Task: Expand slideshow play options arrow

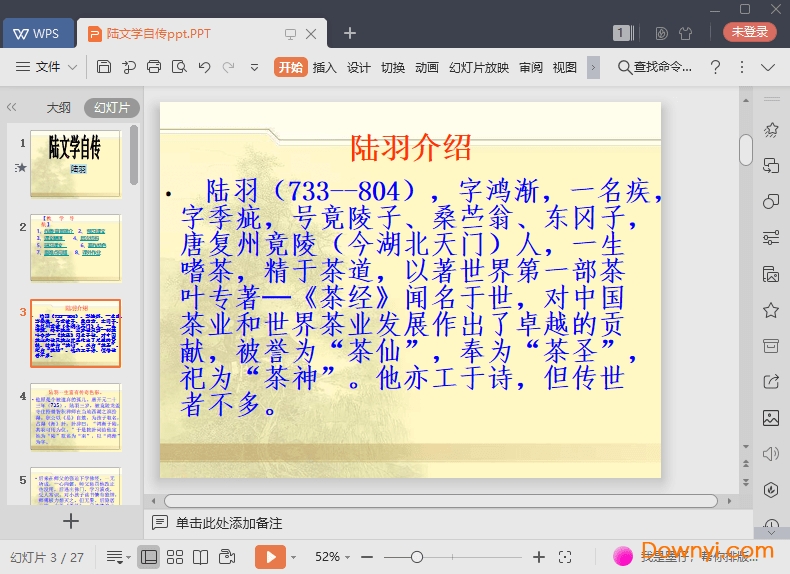Action: pos(294,556)
